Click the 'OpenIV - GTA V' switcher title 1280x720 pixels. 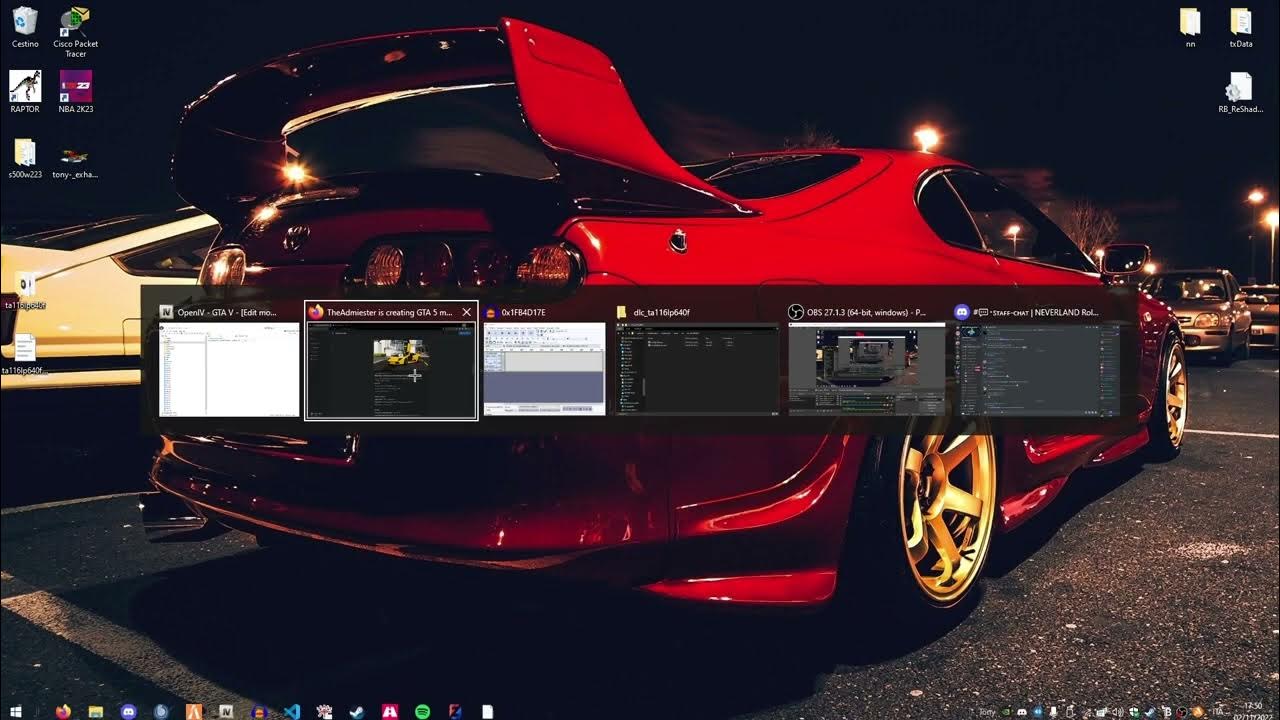click(227, 312)
